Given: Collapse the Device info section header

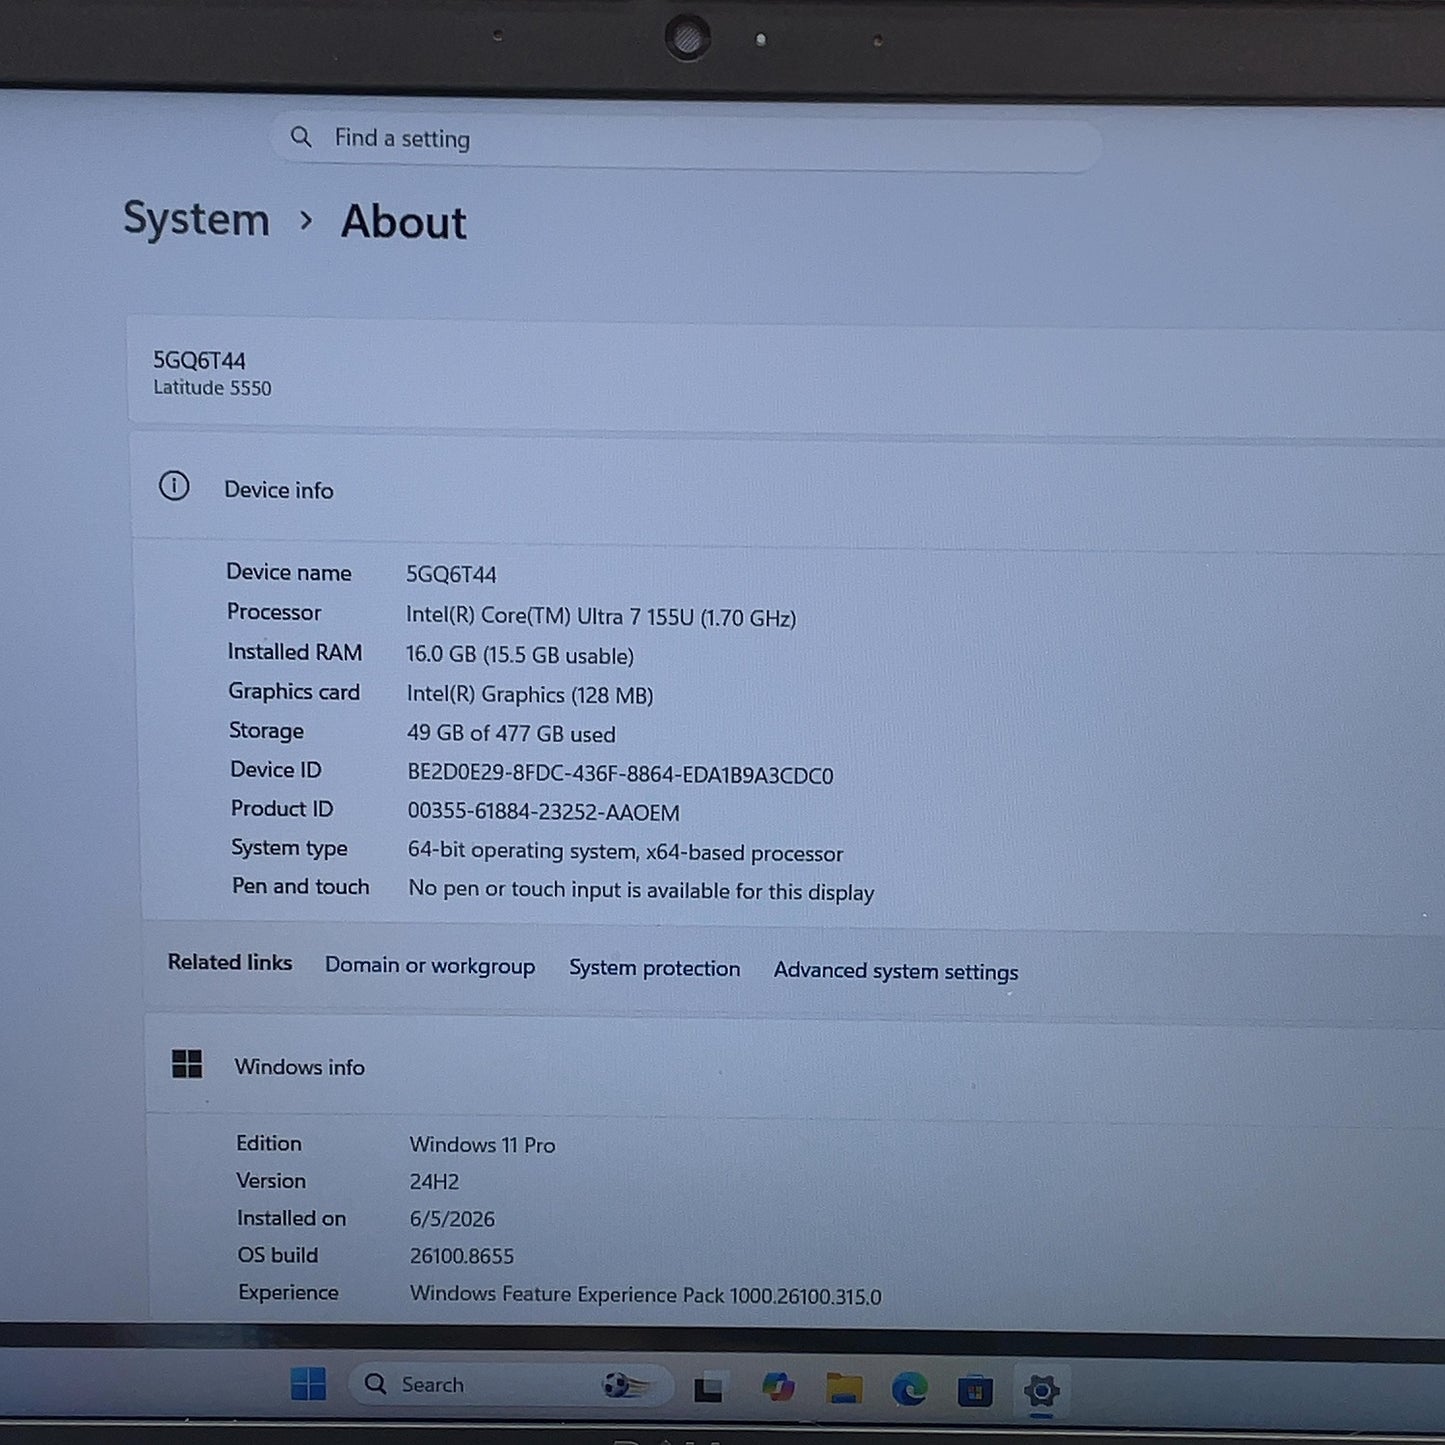Looking at the screenshot, I should 788,491.
